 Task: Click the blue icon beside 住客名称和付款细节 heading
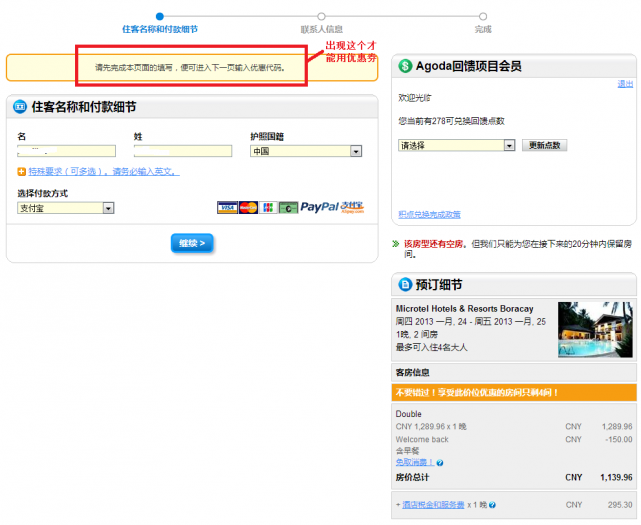click(20, 107)
